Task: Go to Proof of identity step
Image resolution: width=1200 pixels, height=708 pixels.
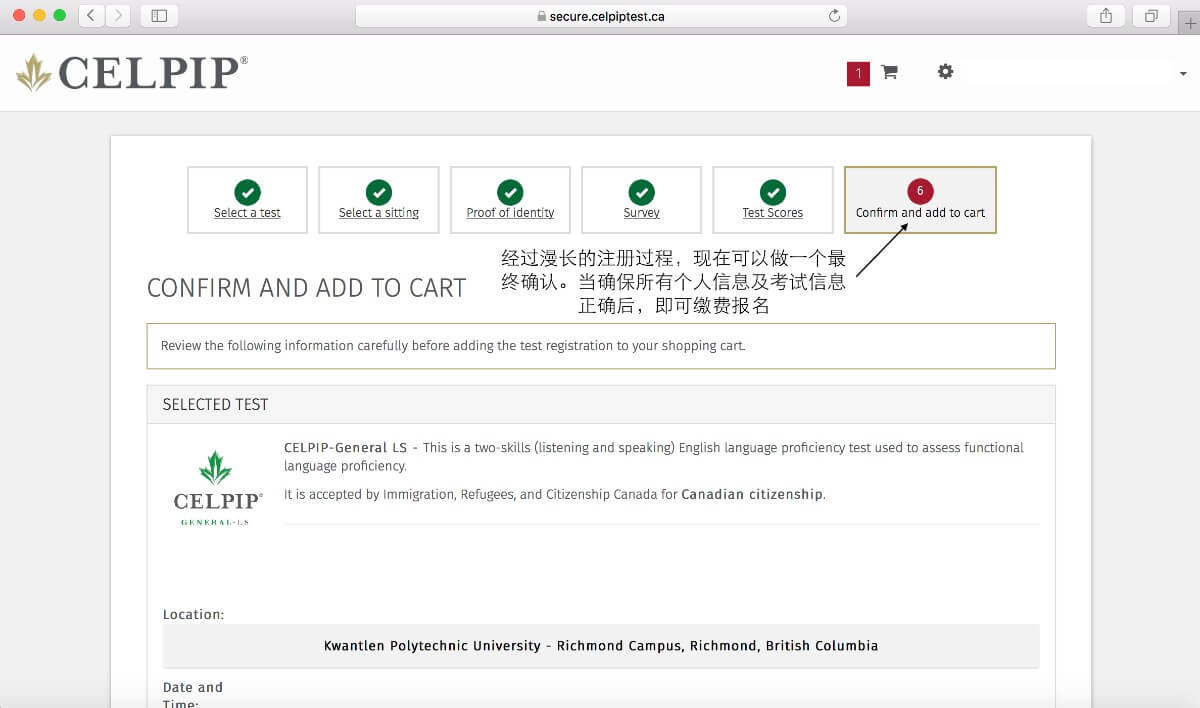Action: (x=510, y=200)
